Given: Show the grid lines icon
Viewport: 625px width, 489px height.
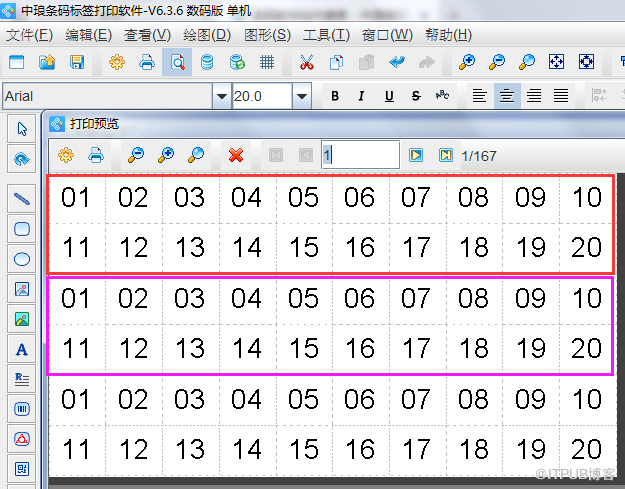Looking at the screenshot, I should 267,62.
